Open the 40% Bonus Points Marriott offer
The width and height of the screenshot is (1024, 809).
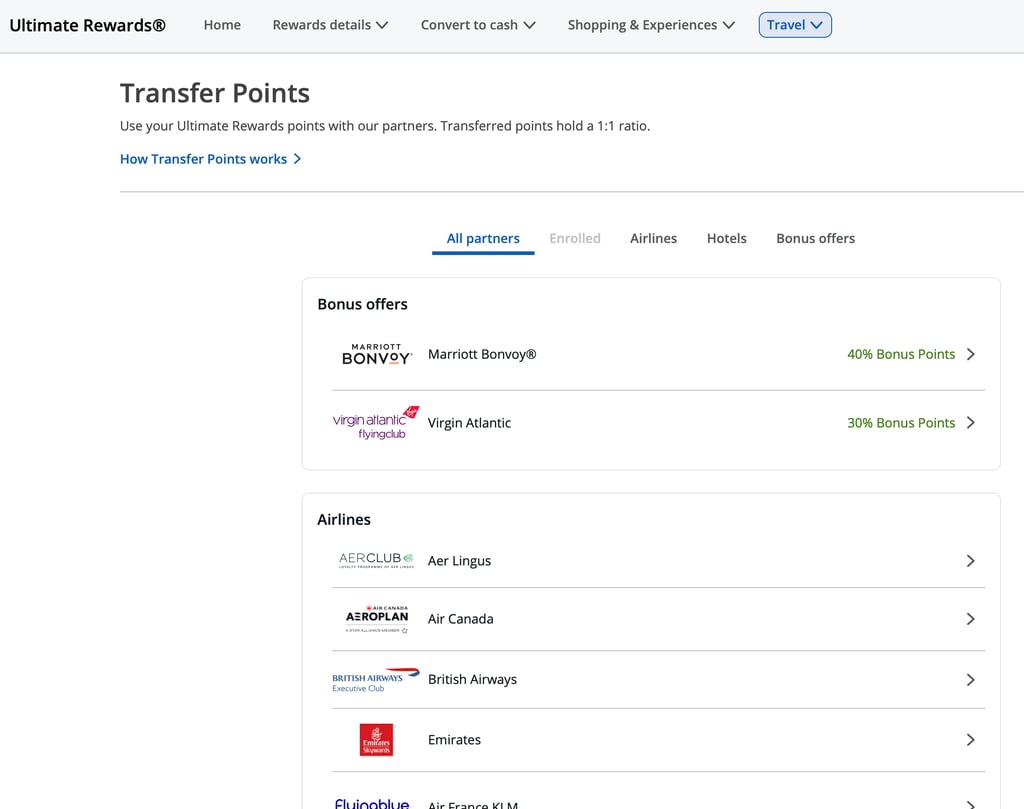[901, 354]
